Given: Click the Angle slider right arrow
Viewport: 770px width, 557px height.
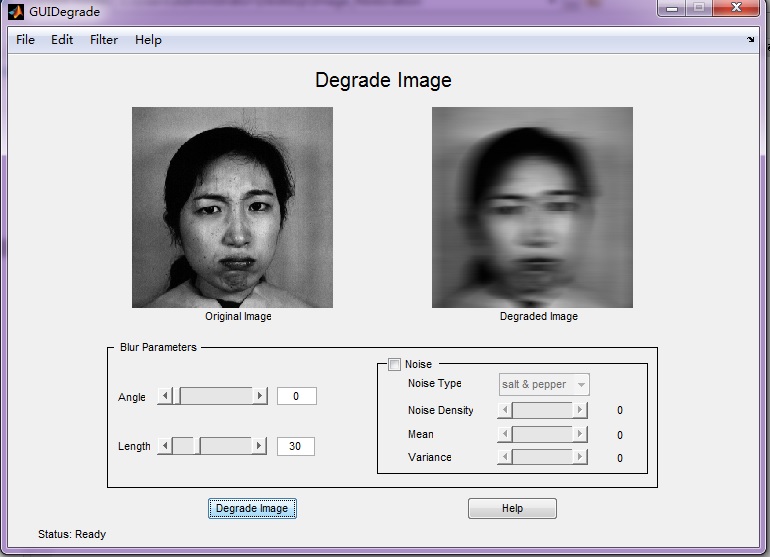Looking at the screenshot, I should tap(261, 396).
